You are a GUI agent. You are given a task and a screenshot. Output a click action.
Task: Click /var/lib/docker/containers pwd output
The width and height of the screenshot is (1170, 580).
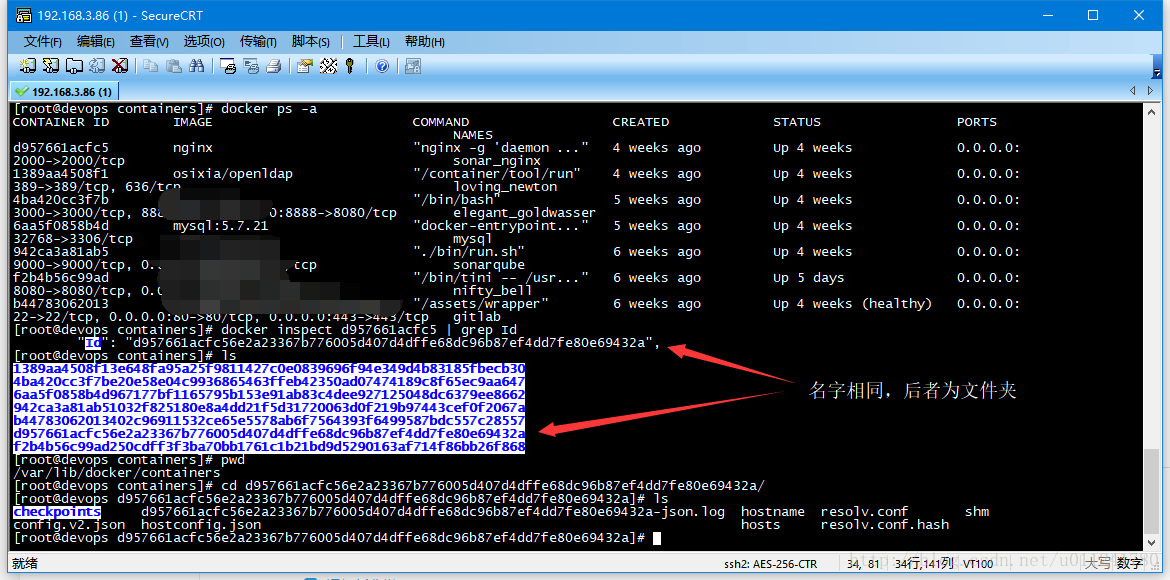tap(116, 473)
